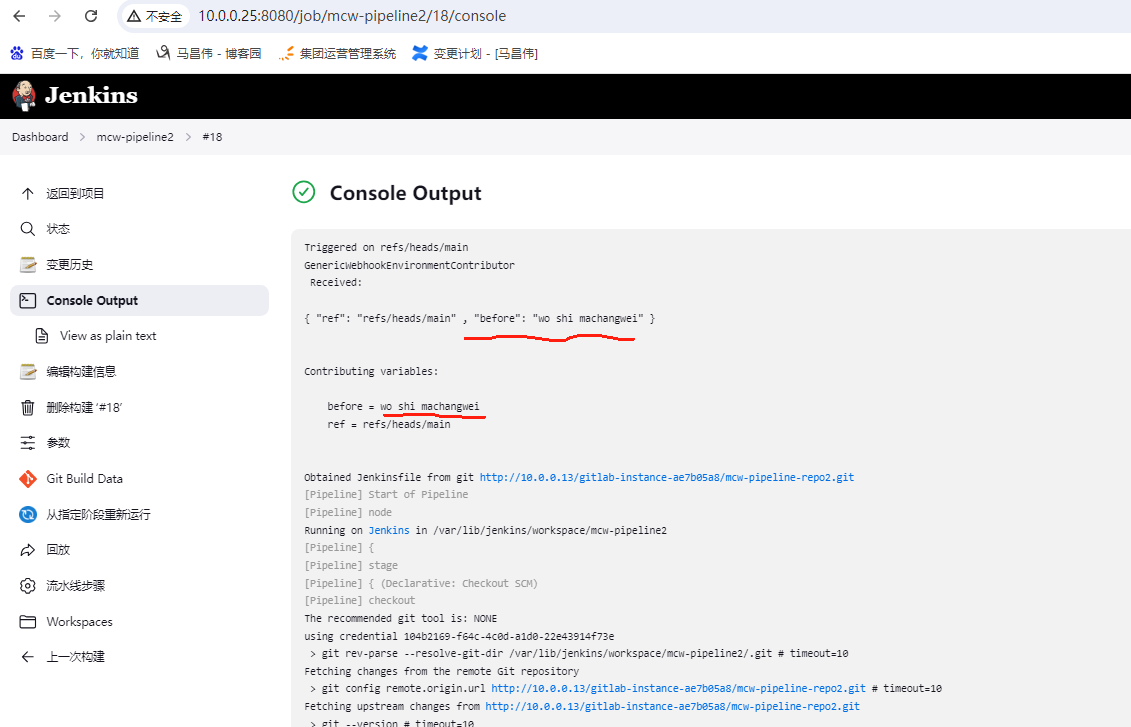Open the 马昌伟 - 博客园 bookmark
This screenshot has width=1131, height=727.
(208, 53)
